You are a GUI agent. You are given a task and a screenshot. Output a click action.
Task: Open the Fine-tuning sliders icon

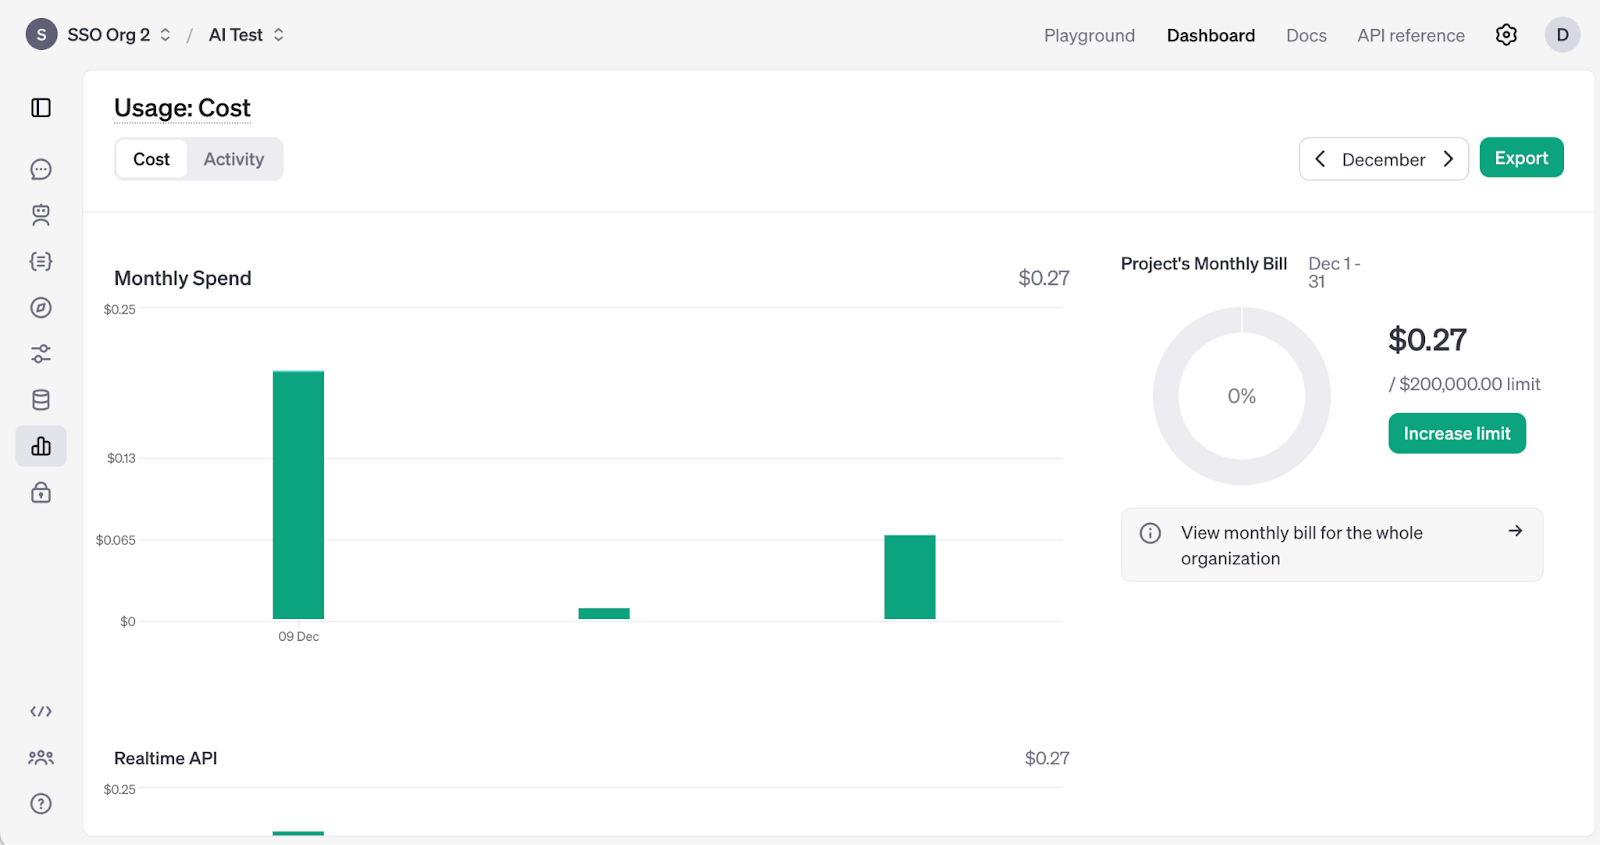[41, 354]
